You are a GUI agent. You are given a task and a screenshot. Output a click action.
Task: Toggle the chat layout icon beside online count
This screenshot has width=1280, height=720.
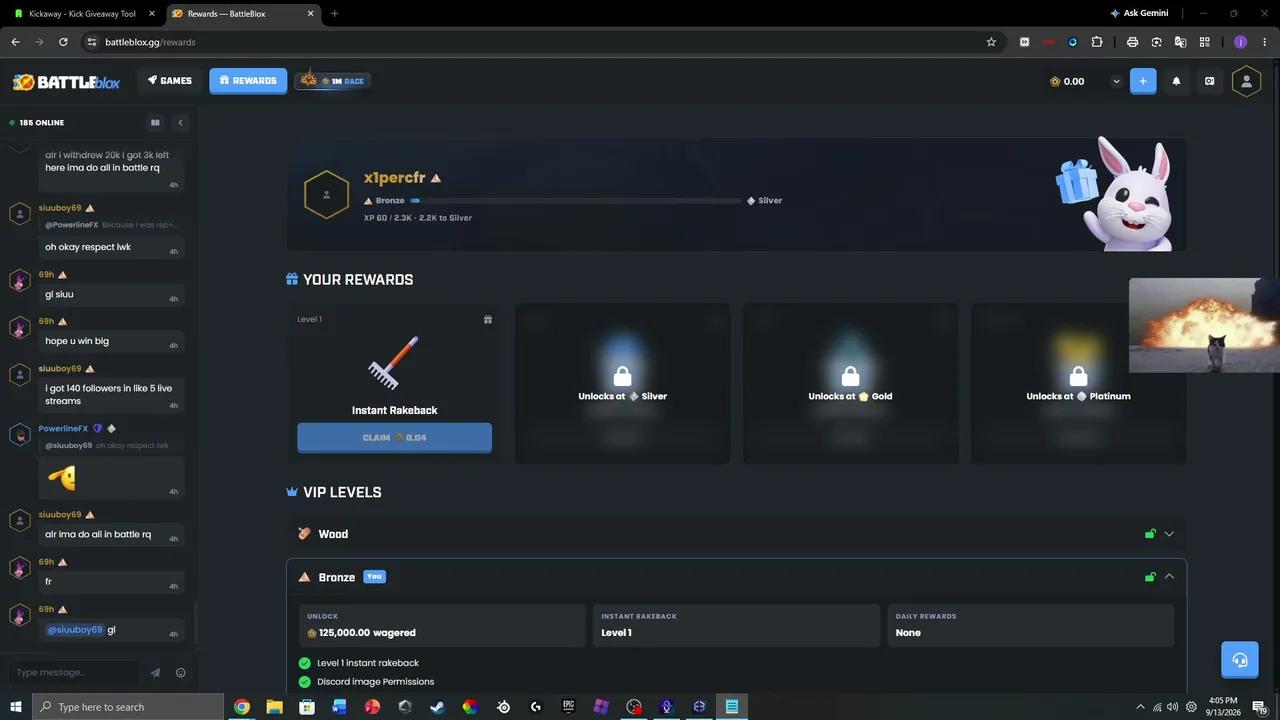(x=155, y=123)
